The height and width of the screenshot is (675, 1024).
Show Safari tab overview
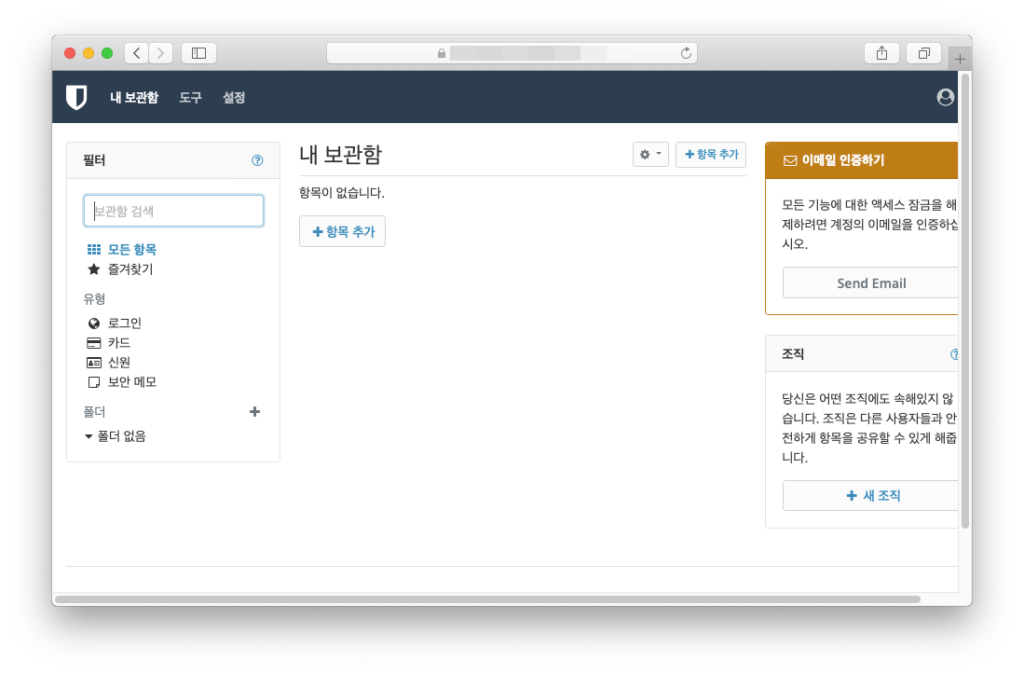click(923, 54)
